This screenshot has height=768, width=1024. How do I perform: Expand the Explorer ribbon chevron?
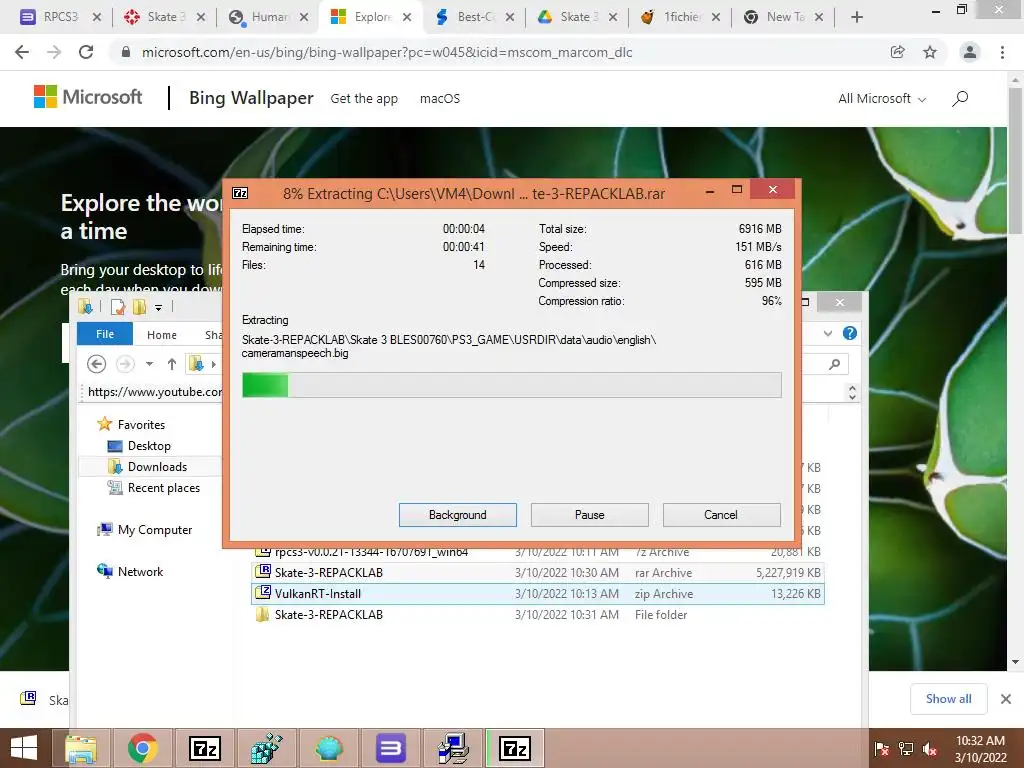pyautogui.click(x=827, y=333)
